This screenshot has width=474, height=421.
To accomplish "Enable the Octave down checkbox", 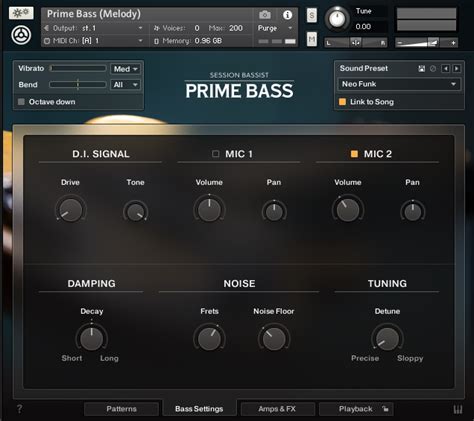I will [21, 102].
